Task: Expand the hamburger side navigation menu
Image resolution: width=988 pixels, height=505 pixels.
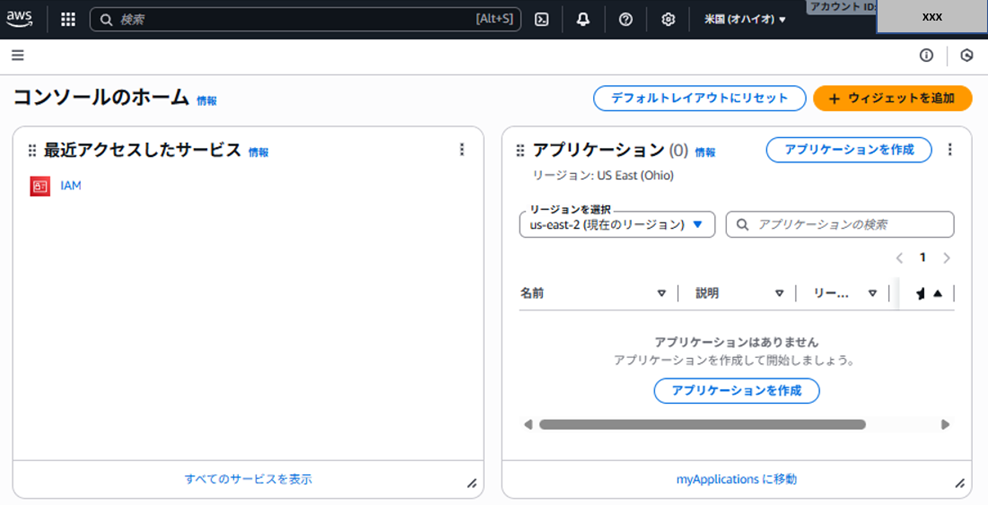Action: (x=18, y=55)
